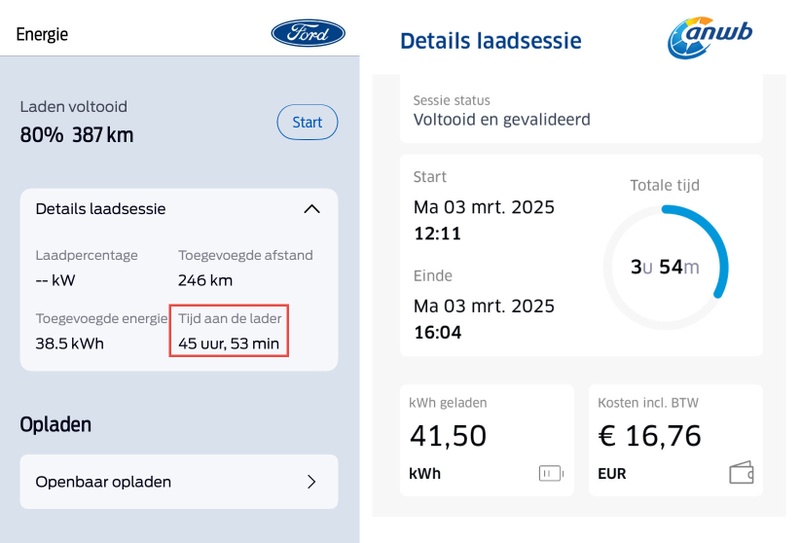Click the Sessie status card
The width and height of the screenshot is (800, 543).
pos(581,110)
